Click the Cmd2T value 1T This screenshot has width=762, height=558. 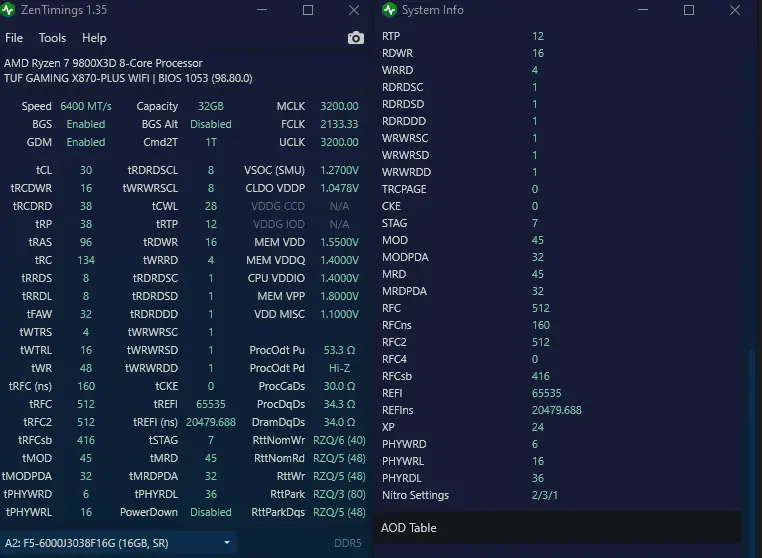coord(210,142)
